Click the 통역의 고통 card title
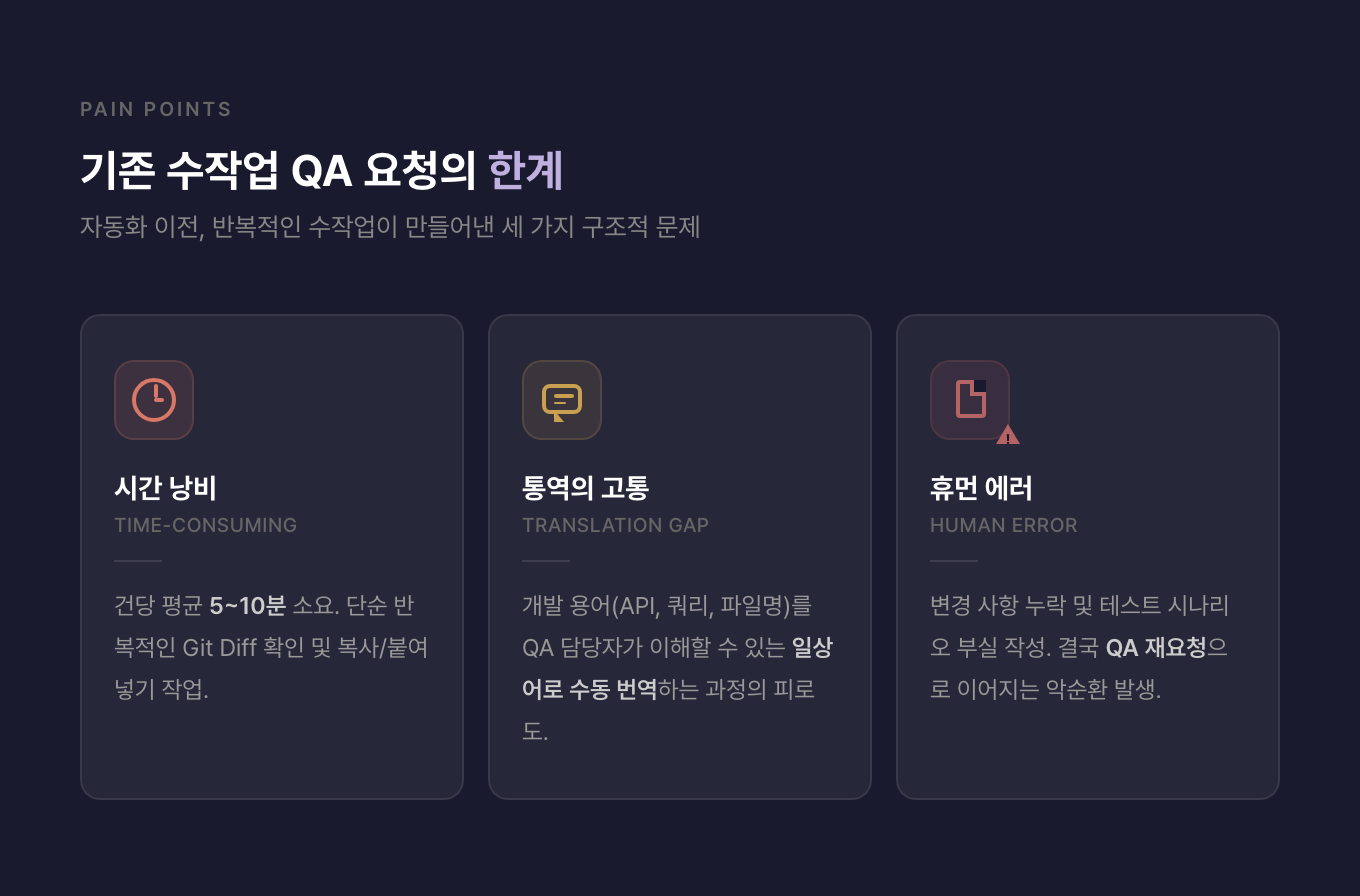The image size is (1360, 896). pyautogui.click(x=585, y=488)
